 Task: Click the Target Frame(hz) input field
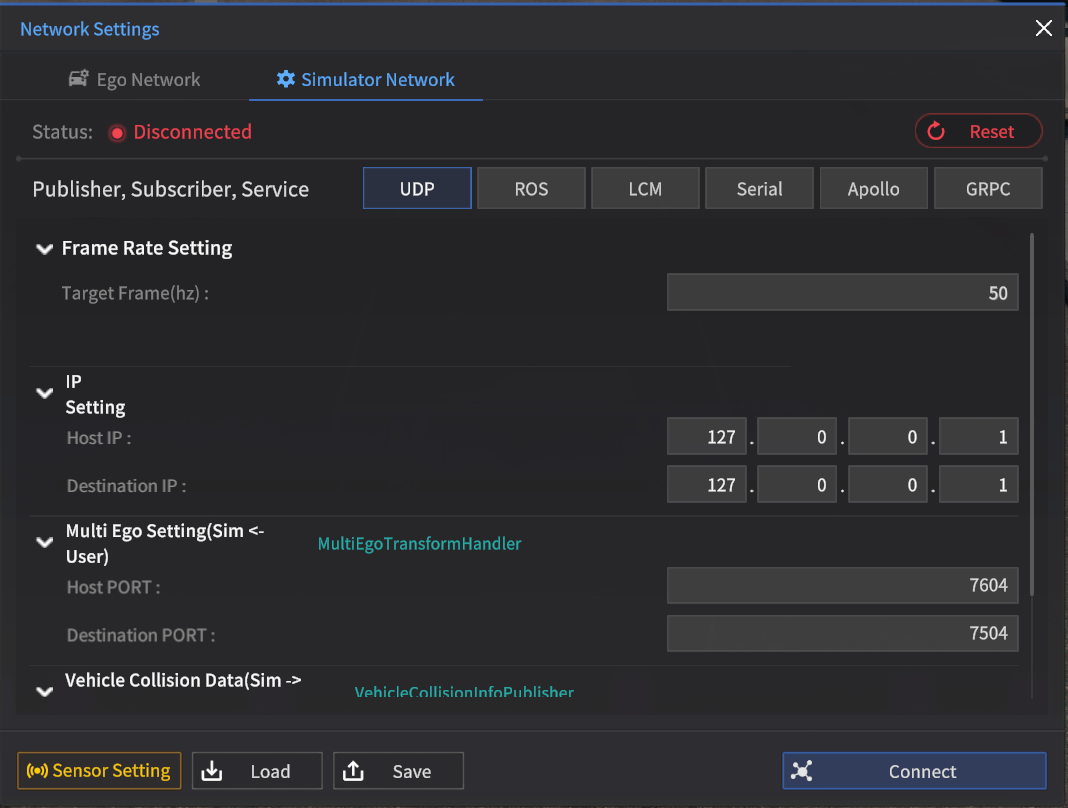pos(842,293)
